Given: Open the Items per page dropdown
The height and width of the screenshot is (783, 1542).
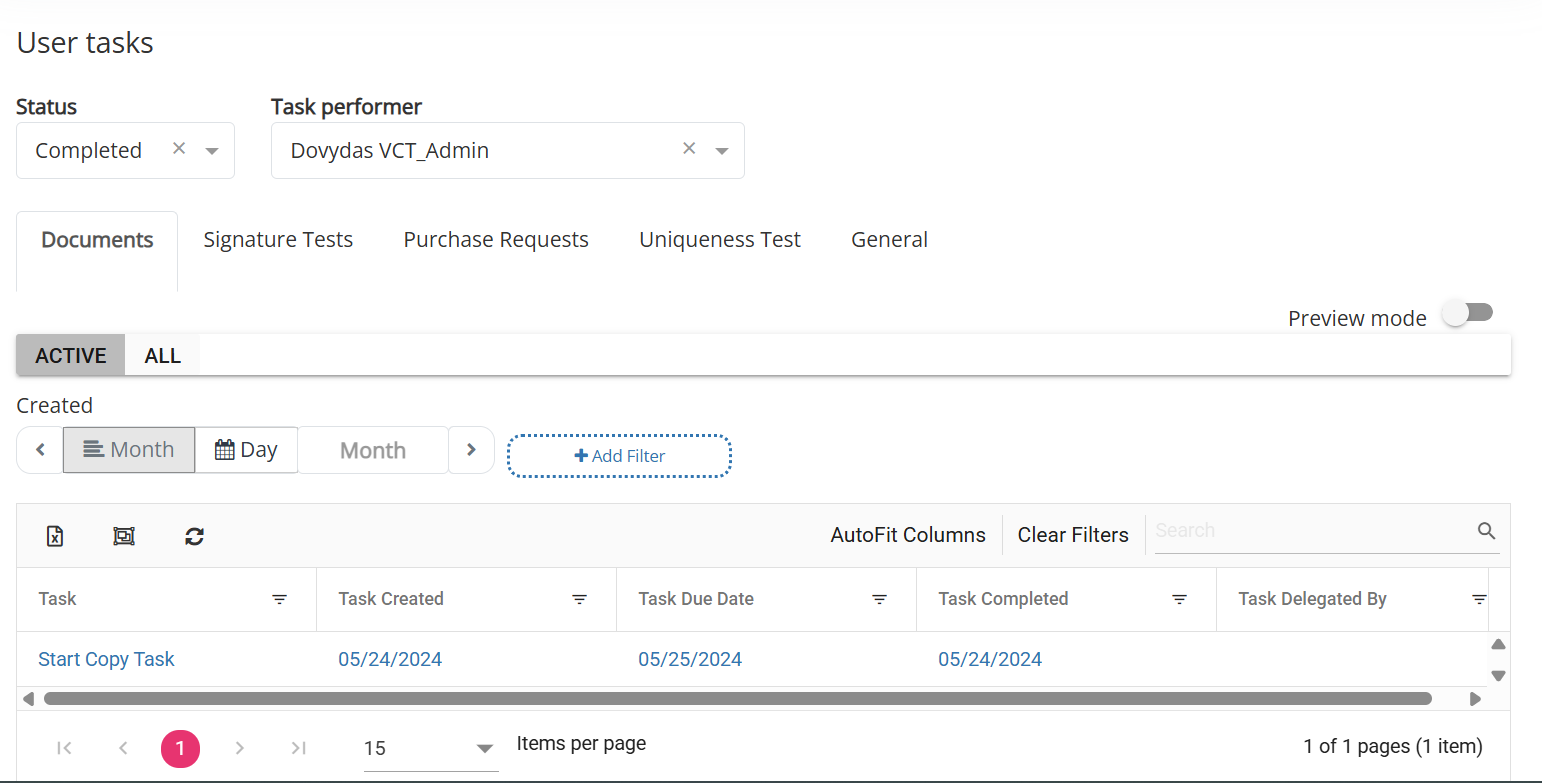Looking at the screenshot, I should (x=486, y=748).
